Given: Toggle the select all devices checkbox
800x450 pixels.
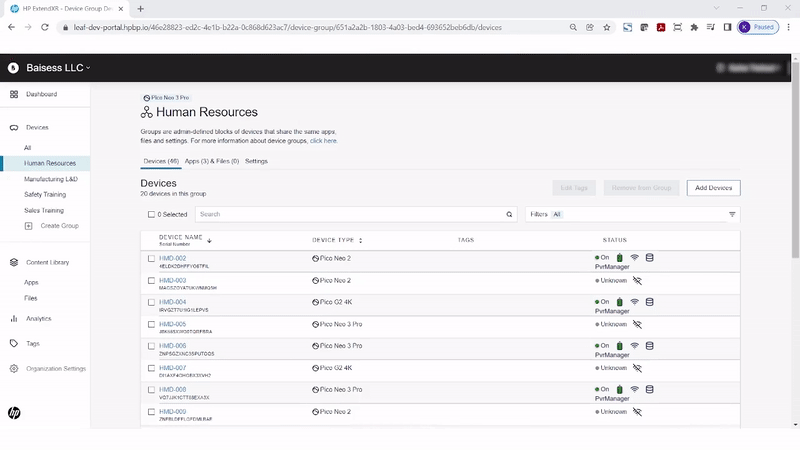Looking at the screenshot, I should tap(152, 214).
